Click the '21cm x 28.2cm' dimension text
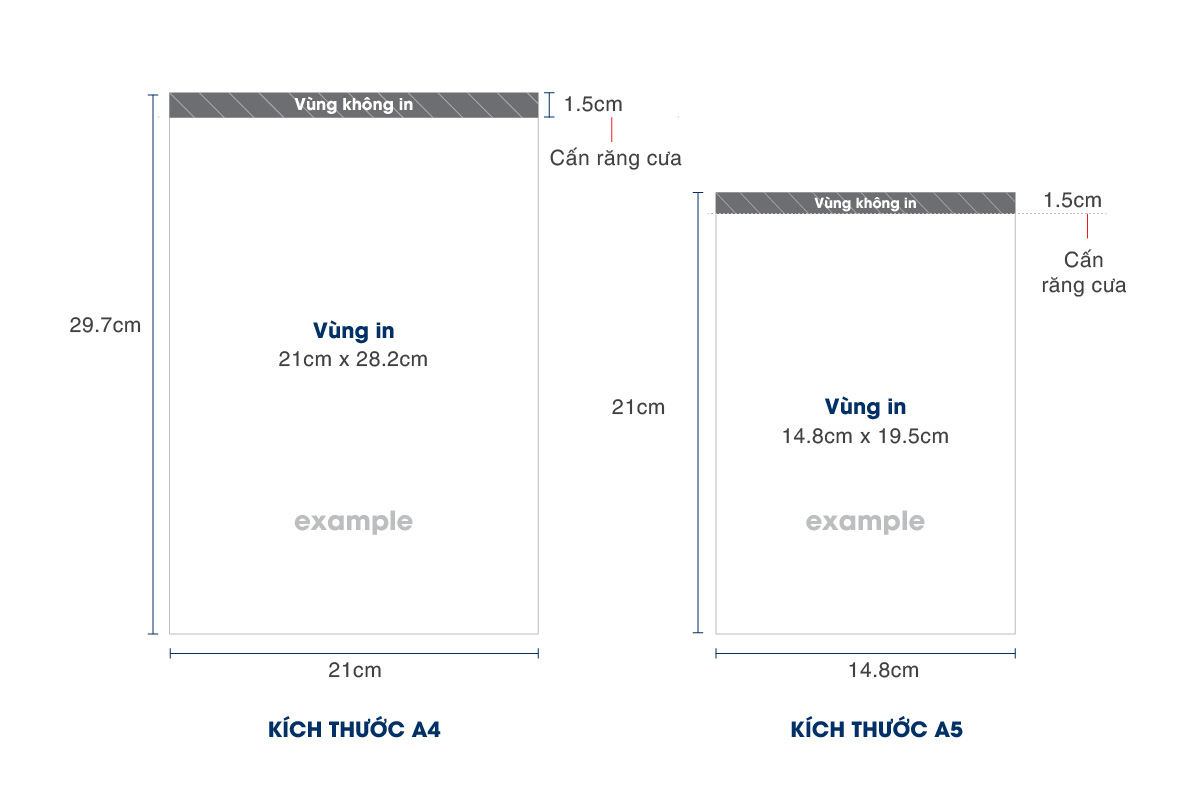The height and width of the screenshot is (801, 1201). [353, 359]
